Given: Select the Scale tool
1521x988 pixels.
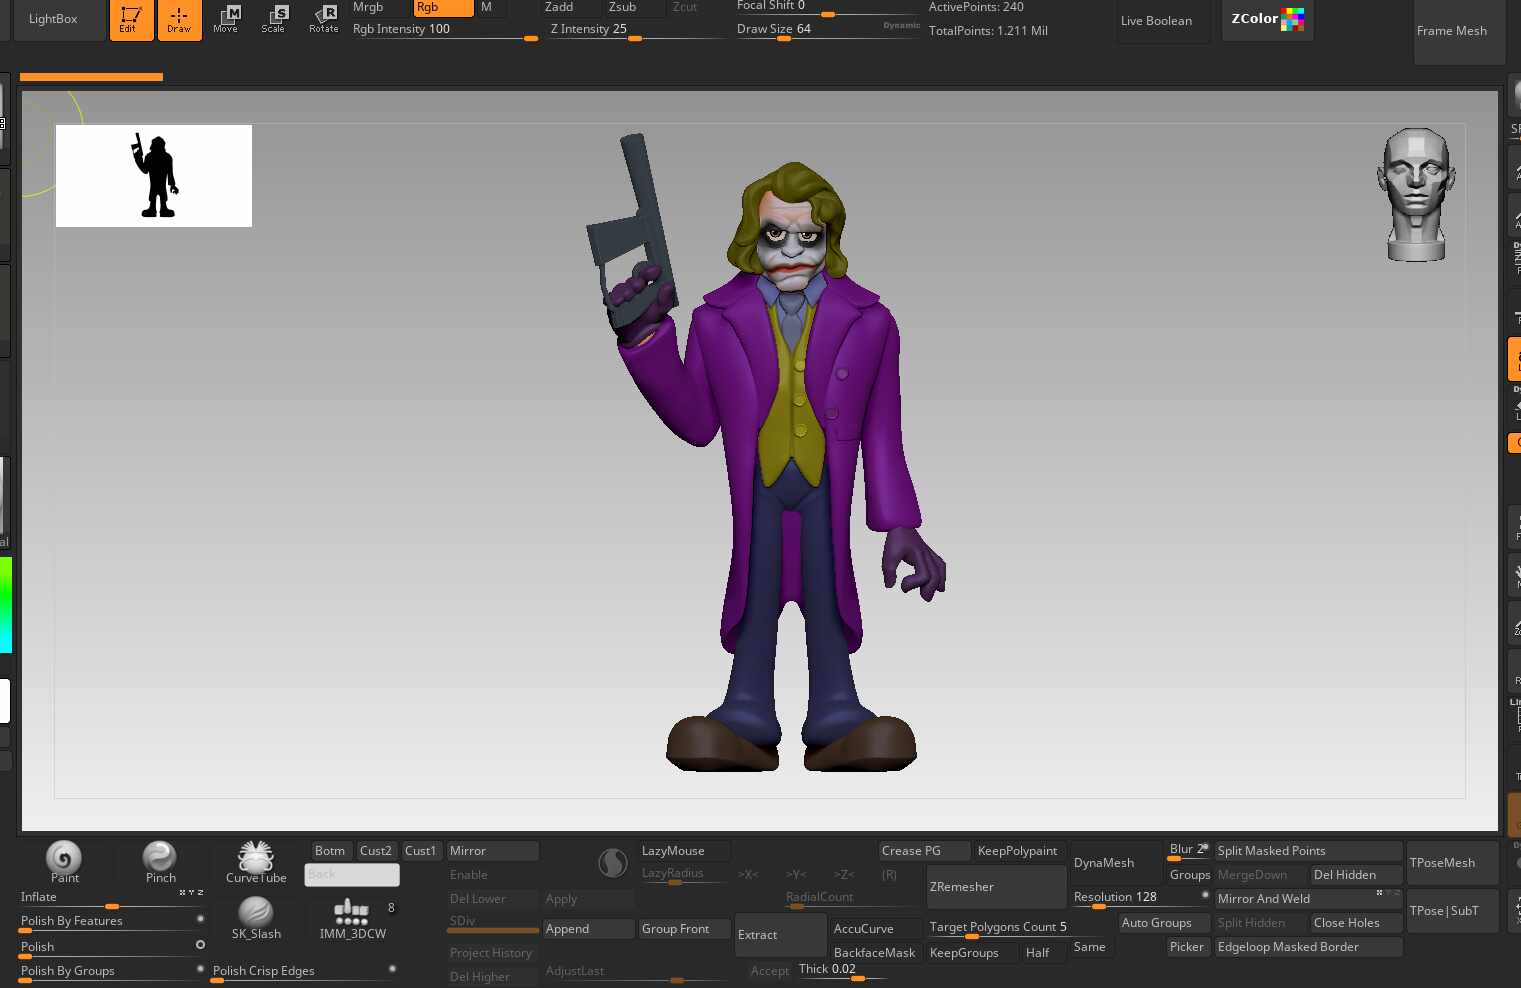Looking at the screenshot, I should 274,19.
